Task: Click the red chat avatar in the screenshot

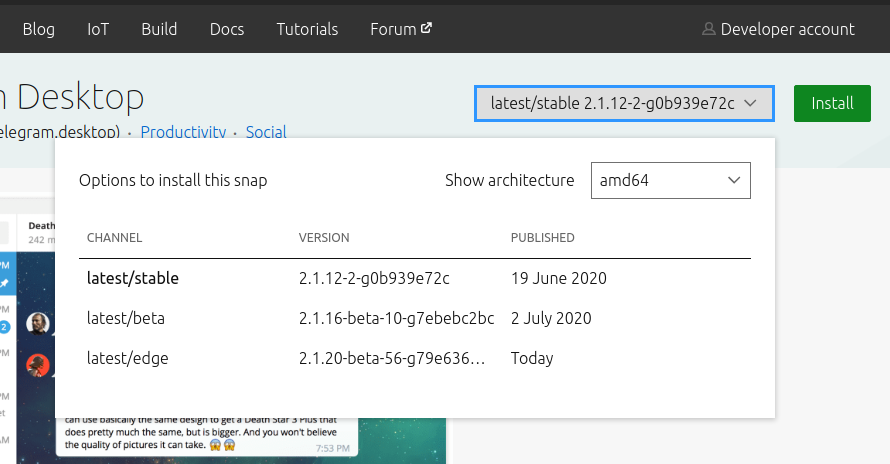Action: click(x=38, y=365)
